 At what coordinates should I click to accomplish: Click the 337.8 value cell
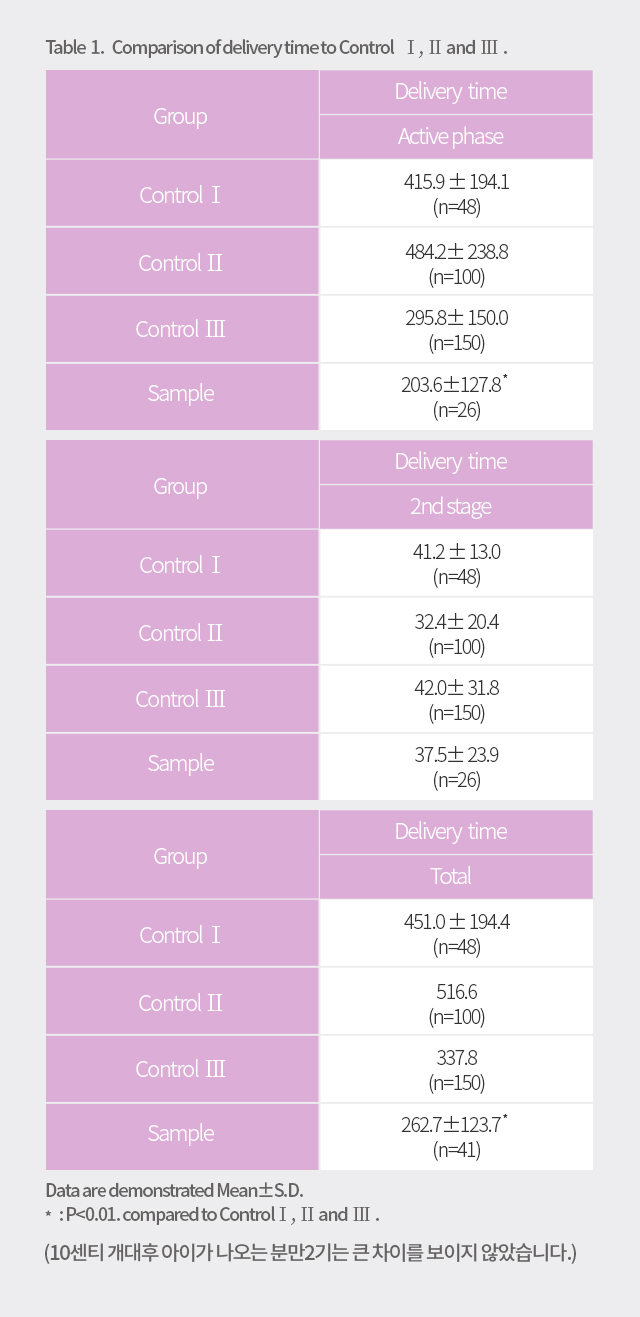[x=456, y=1069]
